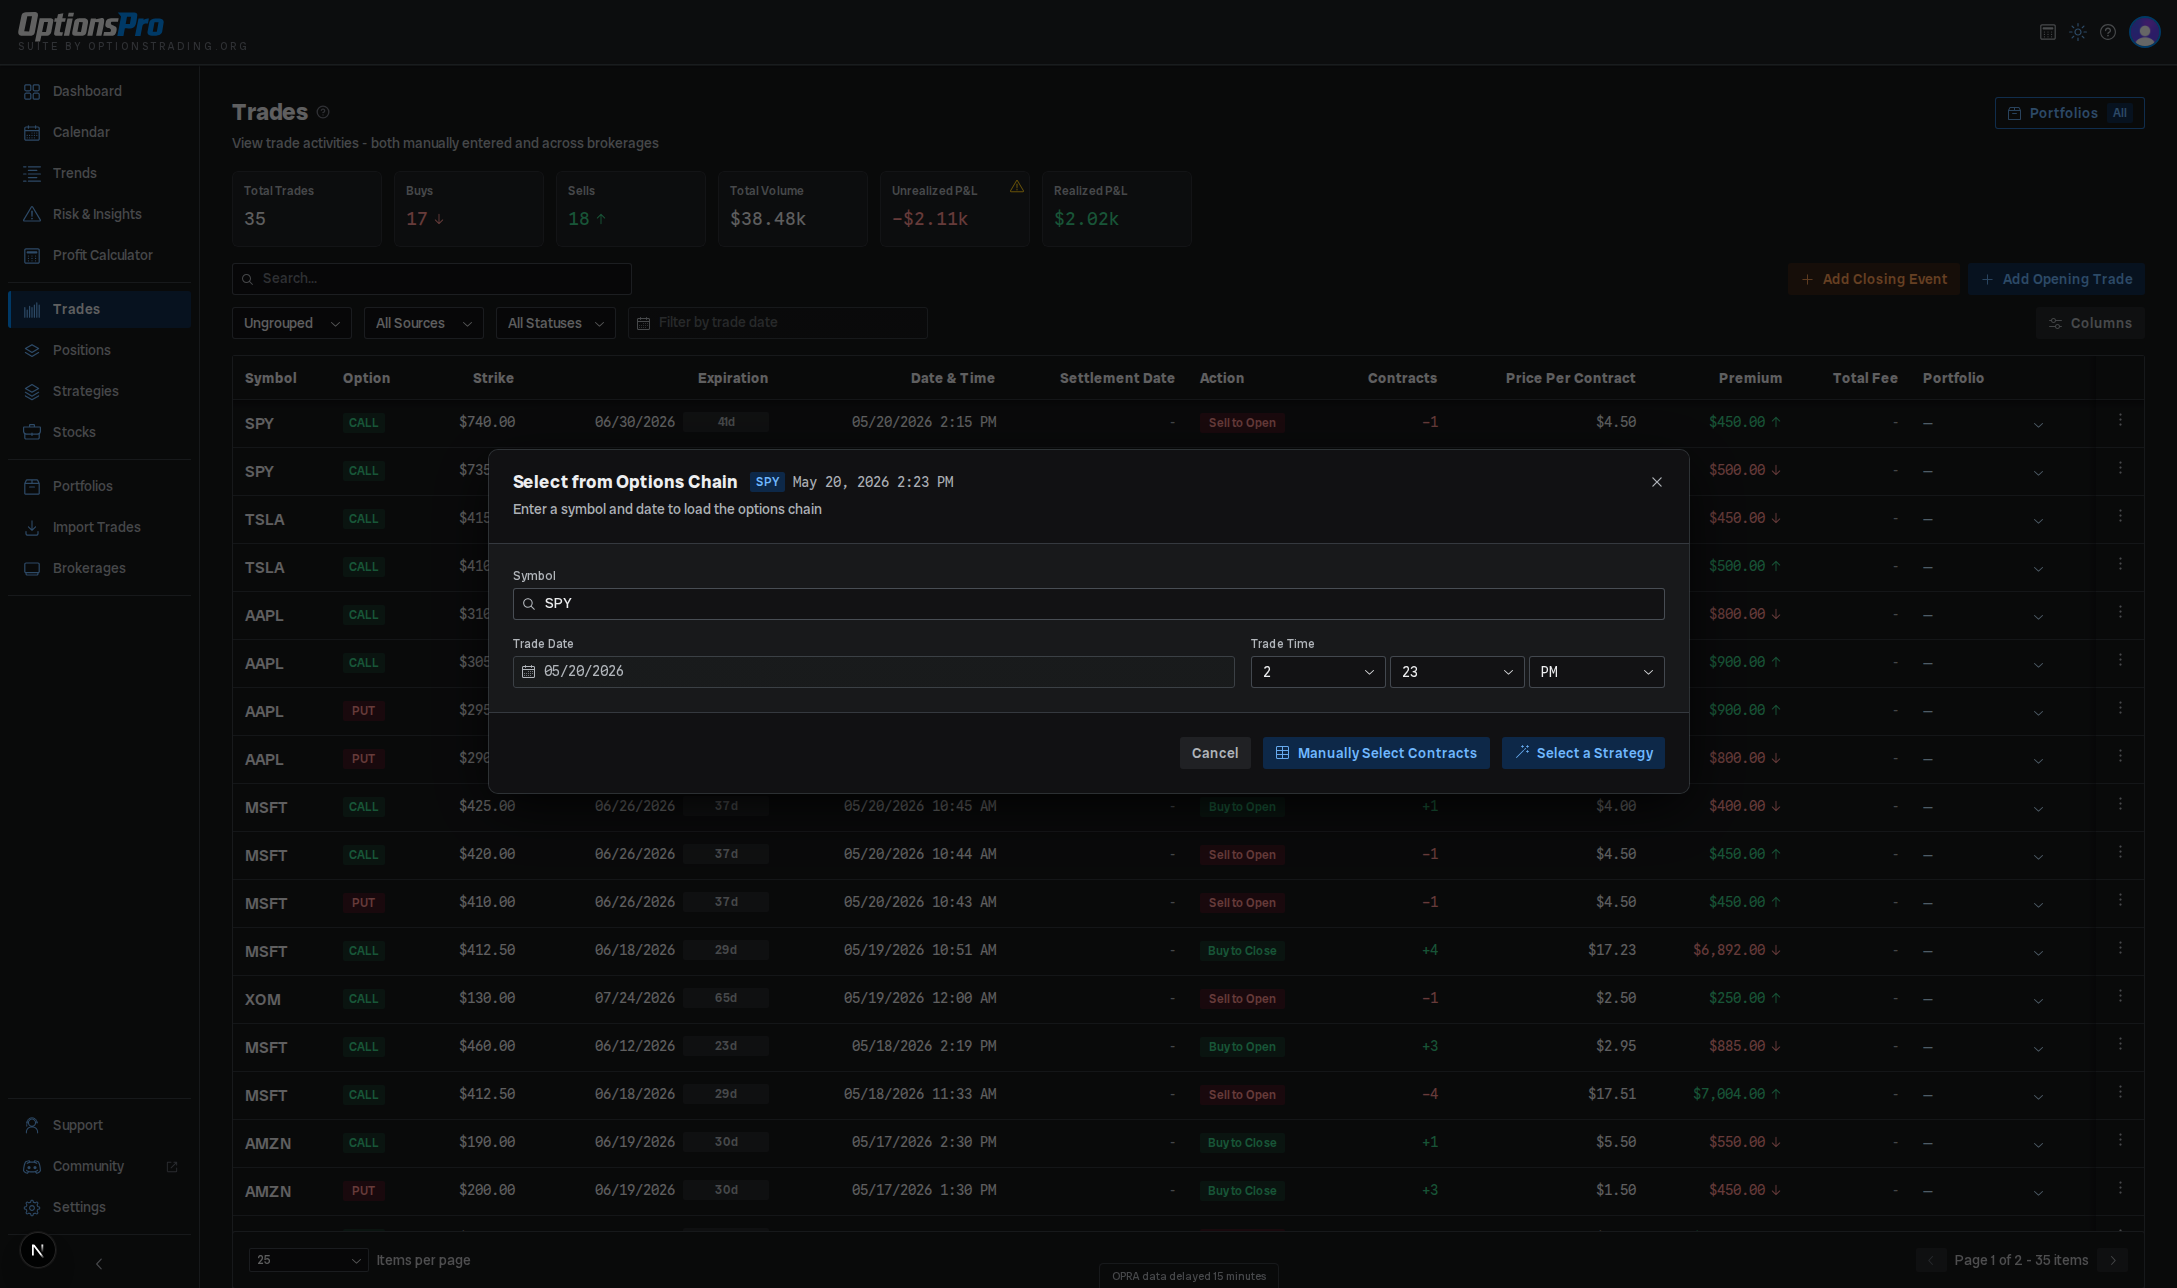The height and width of the screenshot is (1288, 2177).
Task: Sort by Strike column header
Action: click(x=493, y=378)
